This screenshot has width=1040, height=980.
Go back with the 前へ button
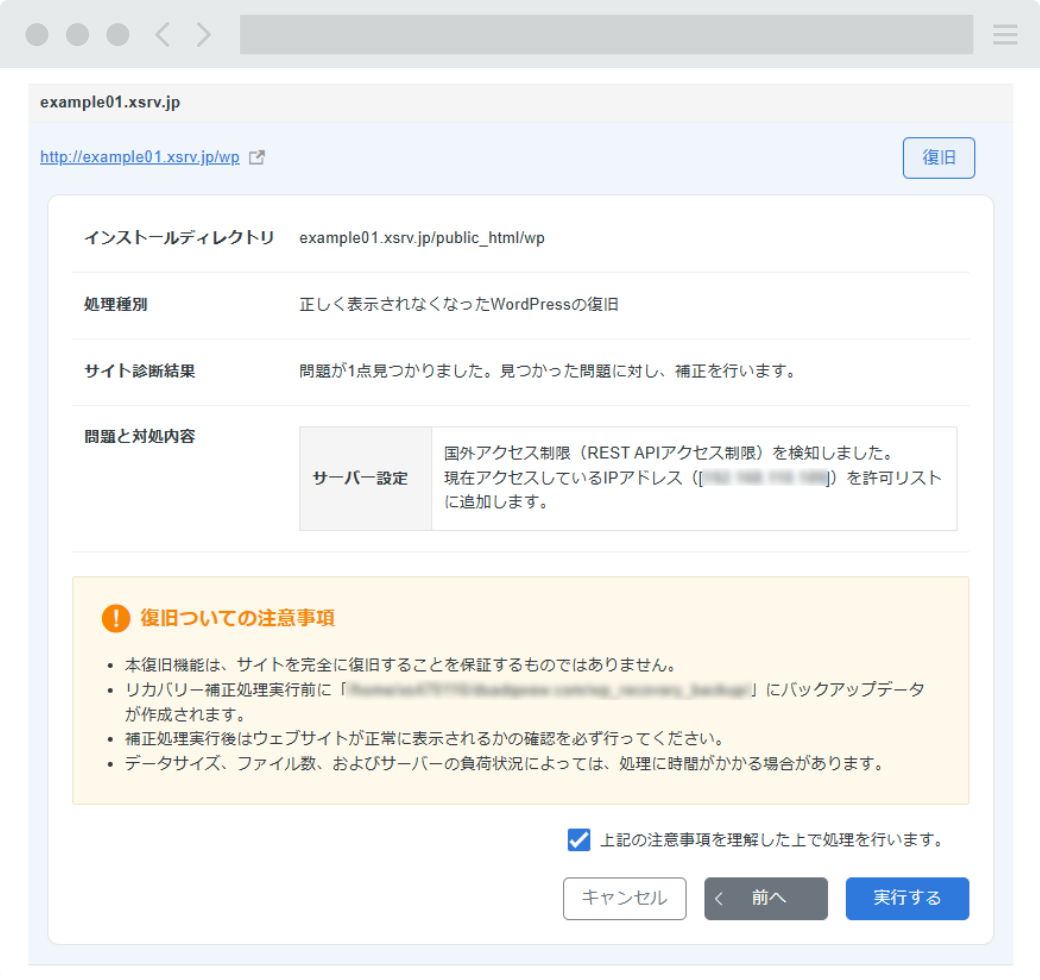766,898
